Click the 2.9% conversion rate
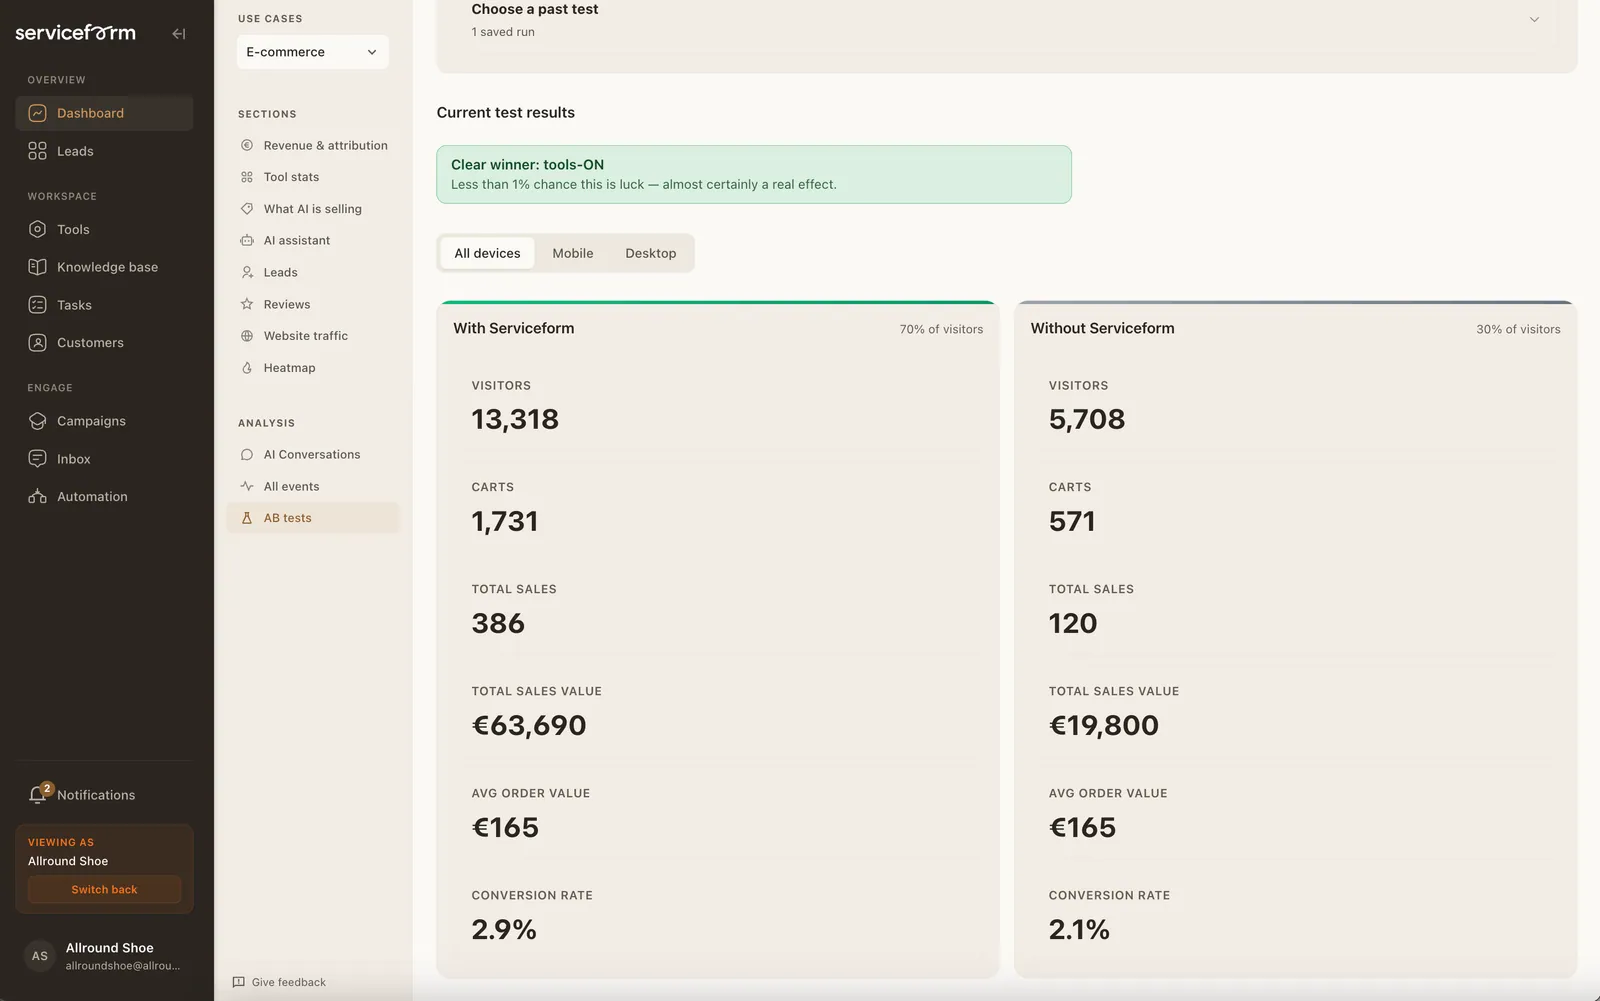1600x1001 pixels. point(504,929)
